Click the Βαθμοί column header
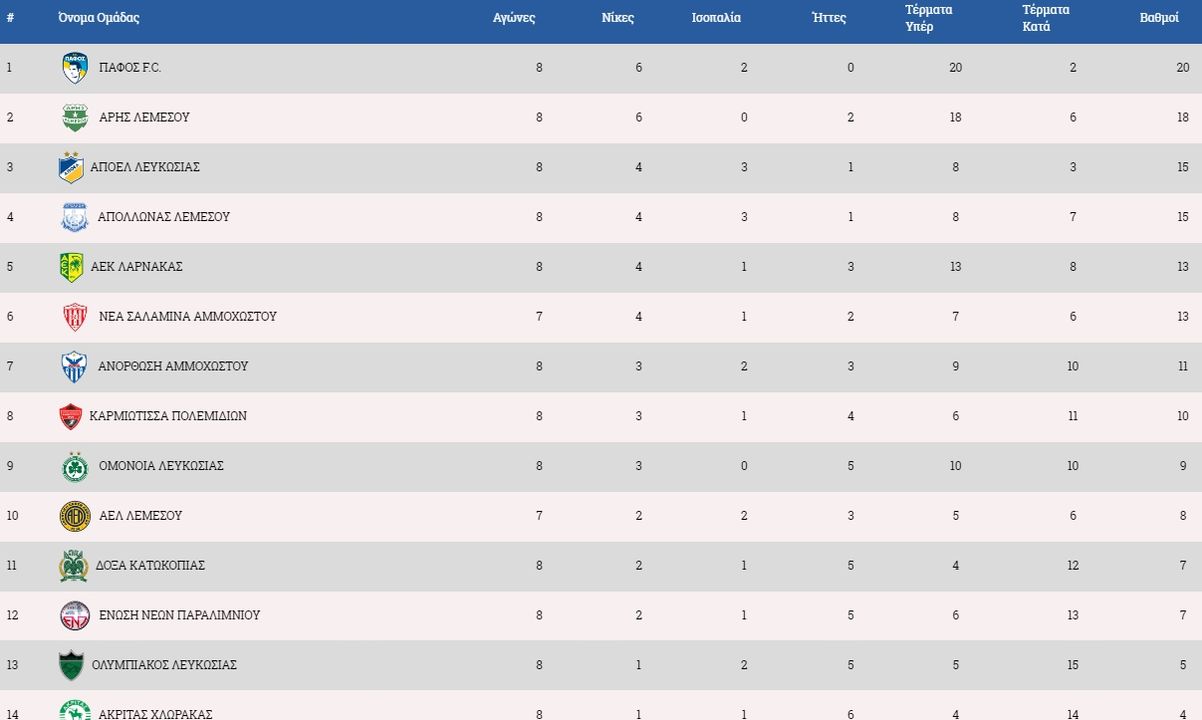 1159,18
